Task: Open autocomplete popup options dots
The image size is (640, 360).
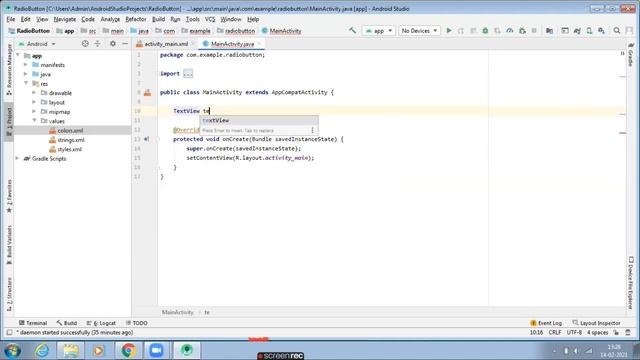Action: click(313, 130)
